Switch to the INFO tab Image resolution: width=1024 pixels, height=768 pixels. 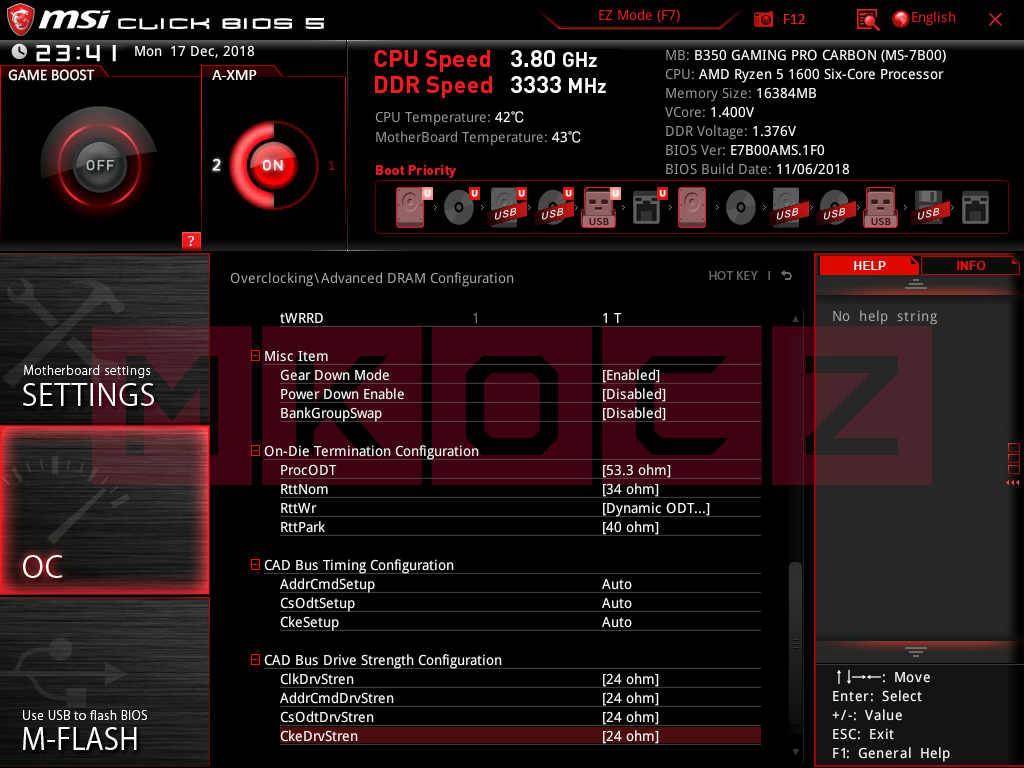pos(970,265)
